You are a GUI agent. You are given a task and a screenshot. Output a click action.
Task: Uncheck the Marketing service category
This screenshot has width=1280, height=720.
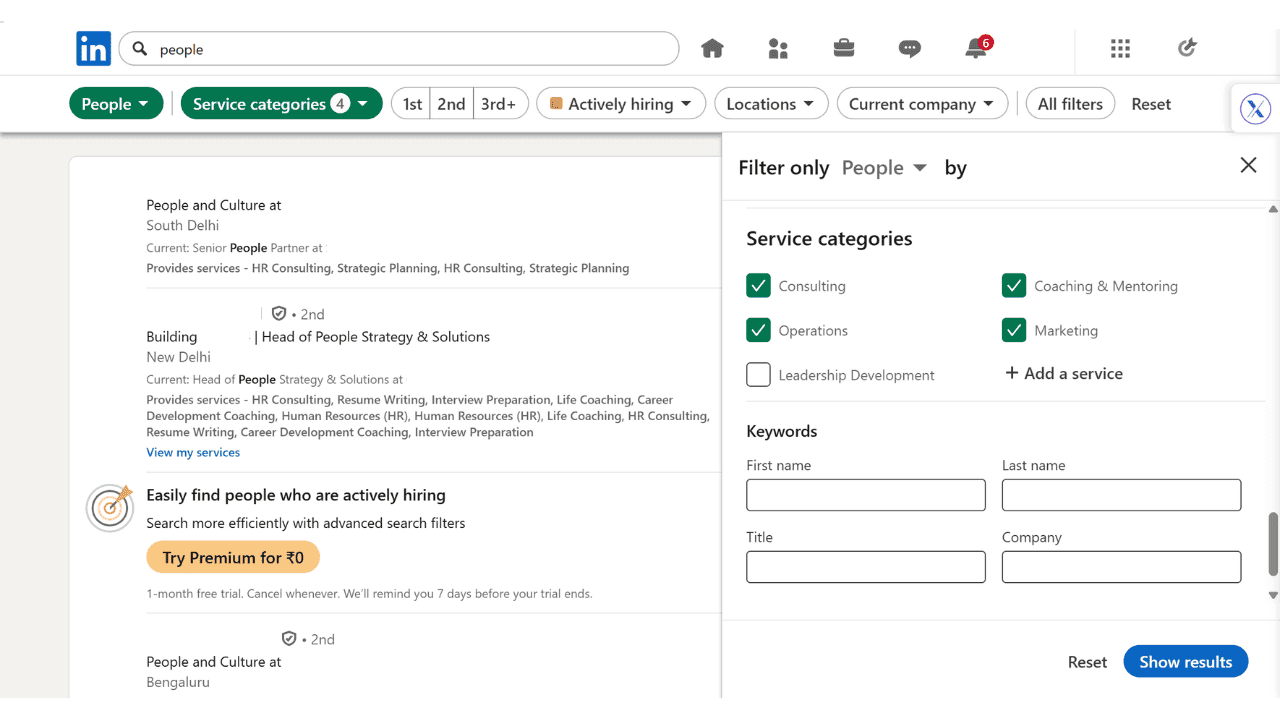[x=1014, y=330]
